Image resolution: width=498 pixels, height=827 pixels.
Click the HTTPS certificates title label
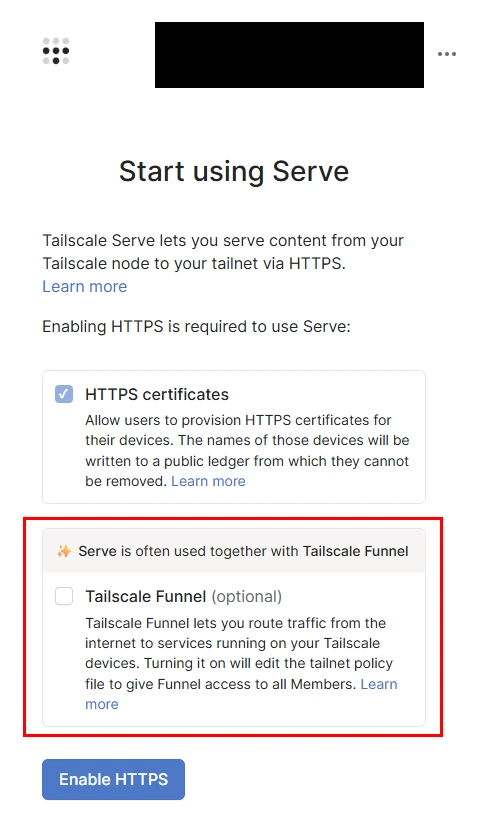click(157, 395)
